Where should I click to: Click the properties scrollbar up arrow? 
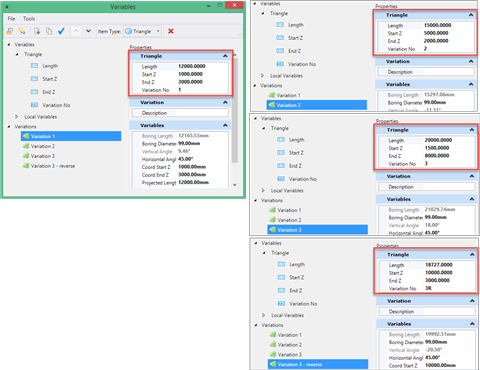(235, 55)
